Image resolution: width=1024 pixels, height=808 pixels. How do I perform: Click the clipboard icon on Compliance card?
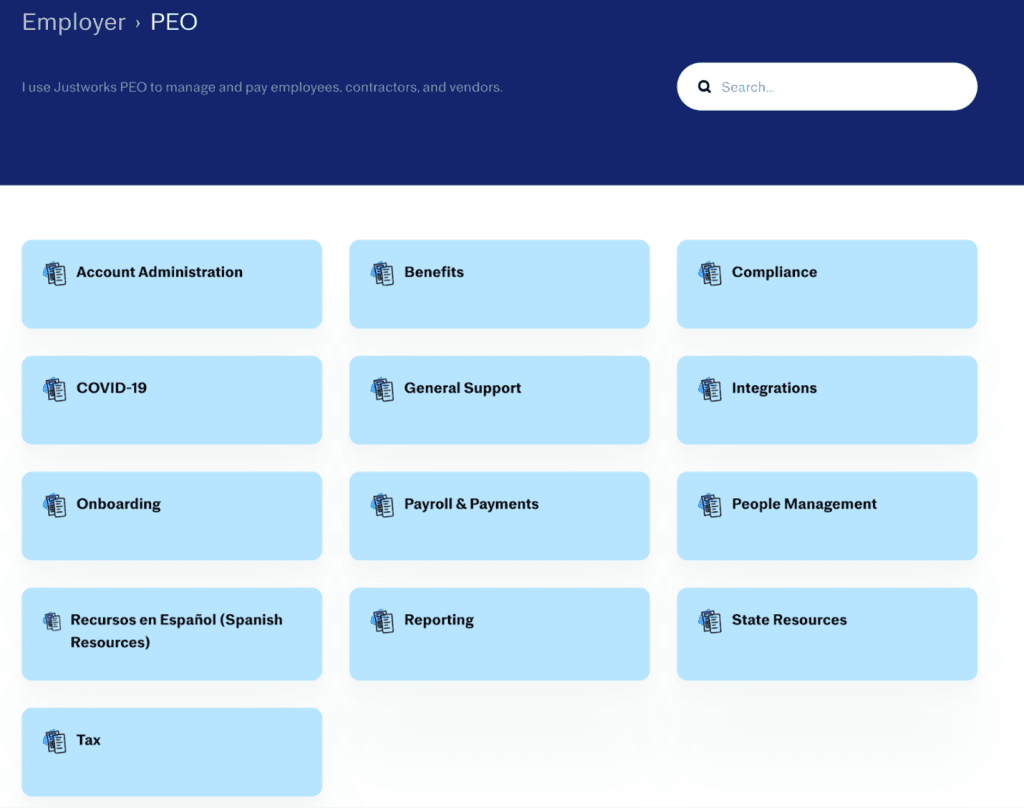[x=710, y=271]
